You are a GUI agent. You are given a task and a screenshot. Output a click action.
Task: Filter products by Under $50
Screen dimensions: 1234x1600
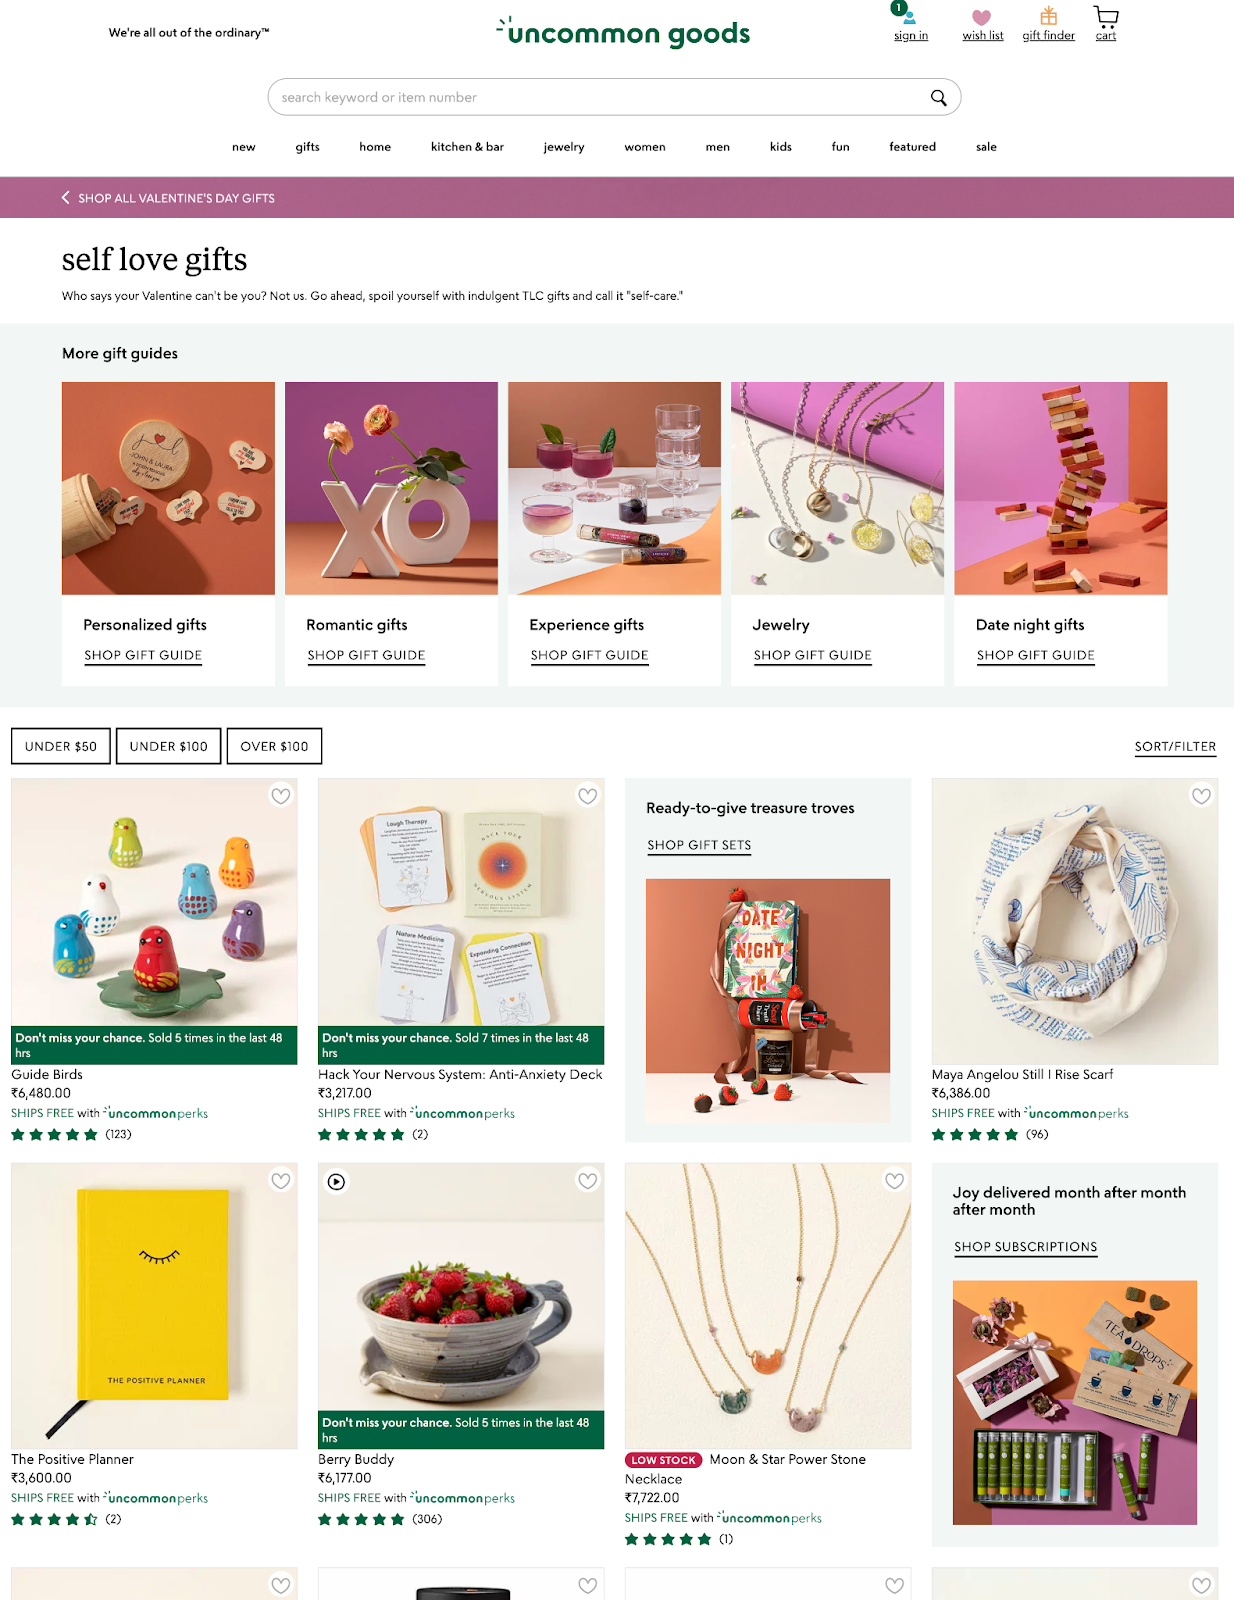pos(61,746)
